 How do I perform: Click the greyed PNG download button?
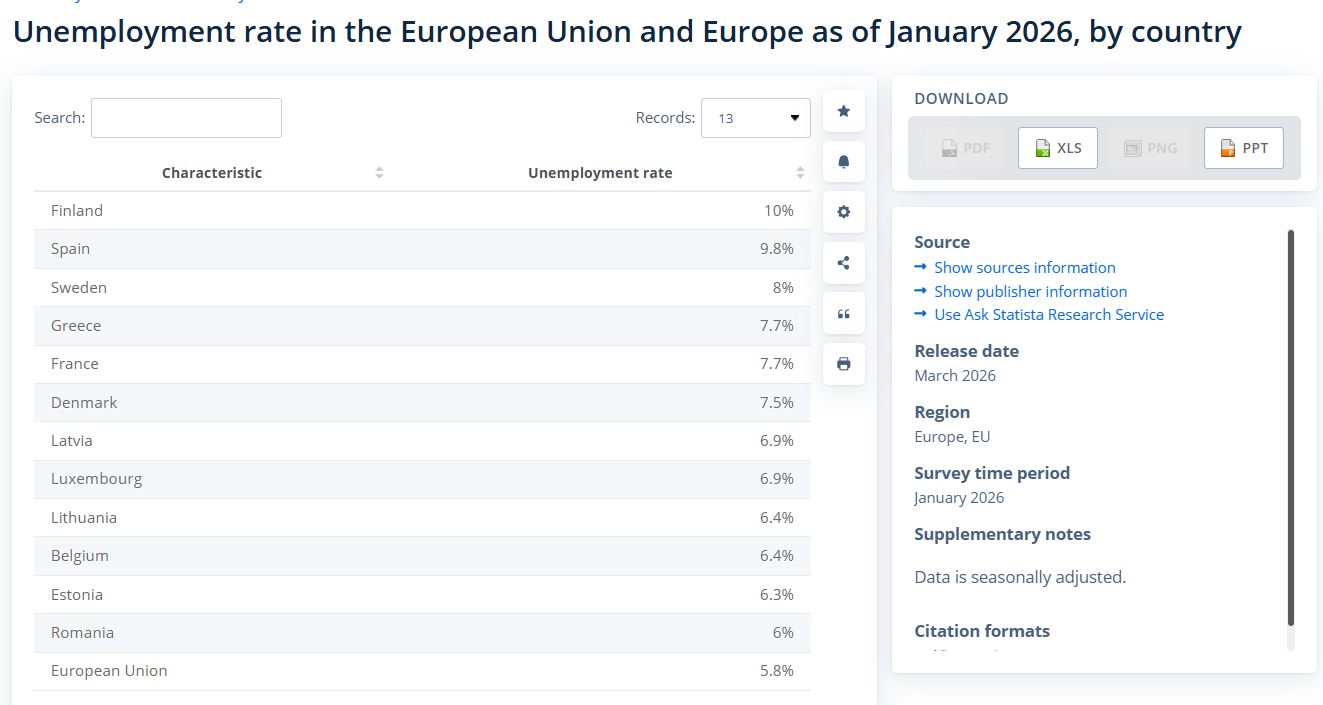pos(1150,148)
